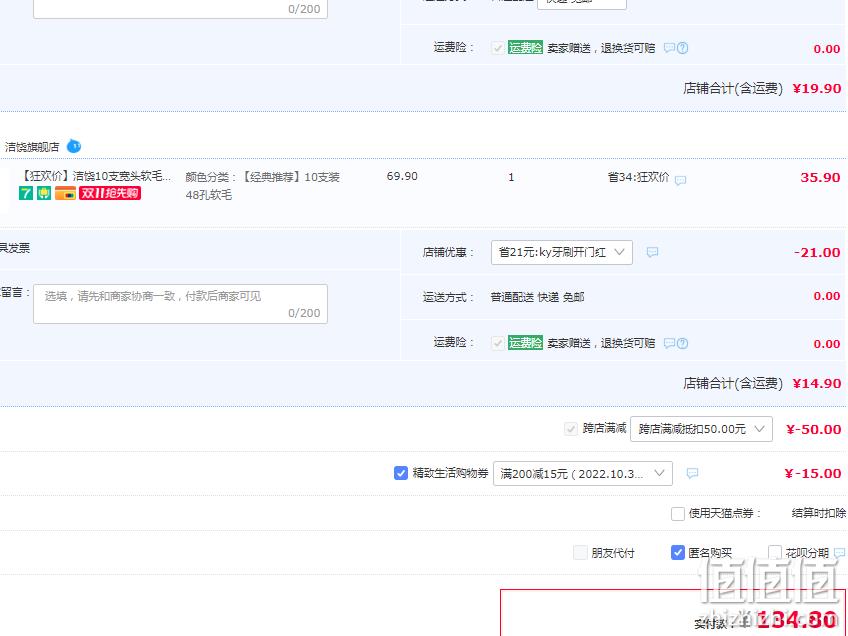
Task: Click green 运费险 tag in 洁饶 shop section
Action: pyautogui.click(x=525, y=343)
